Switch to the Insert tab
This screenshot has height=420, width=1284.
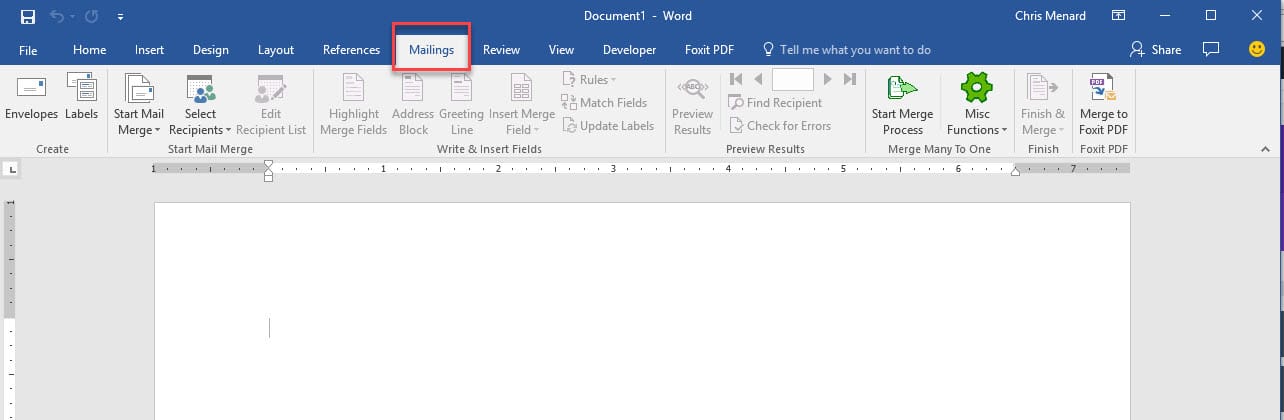(149, 50)
